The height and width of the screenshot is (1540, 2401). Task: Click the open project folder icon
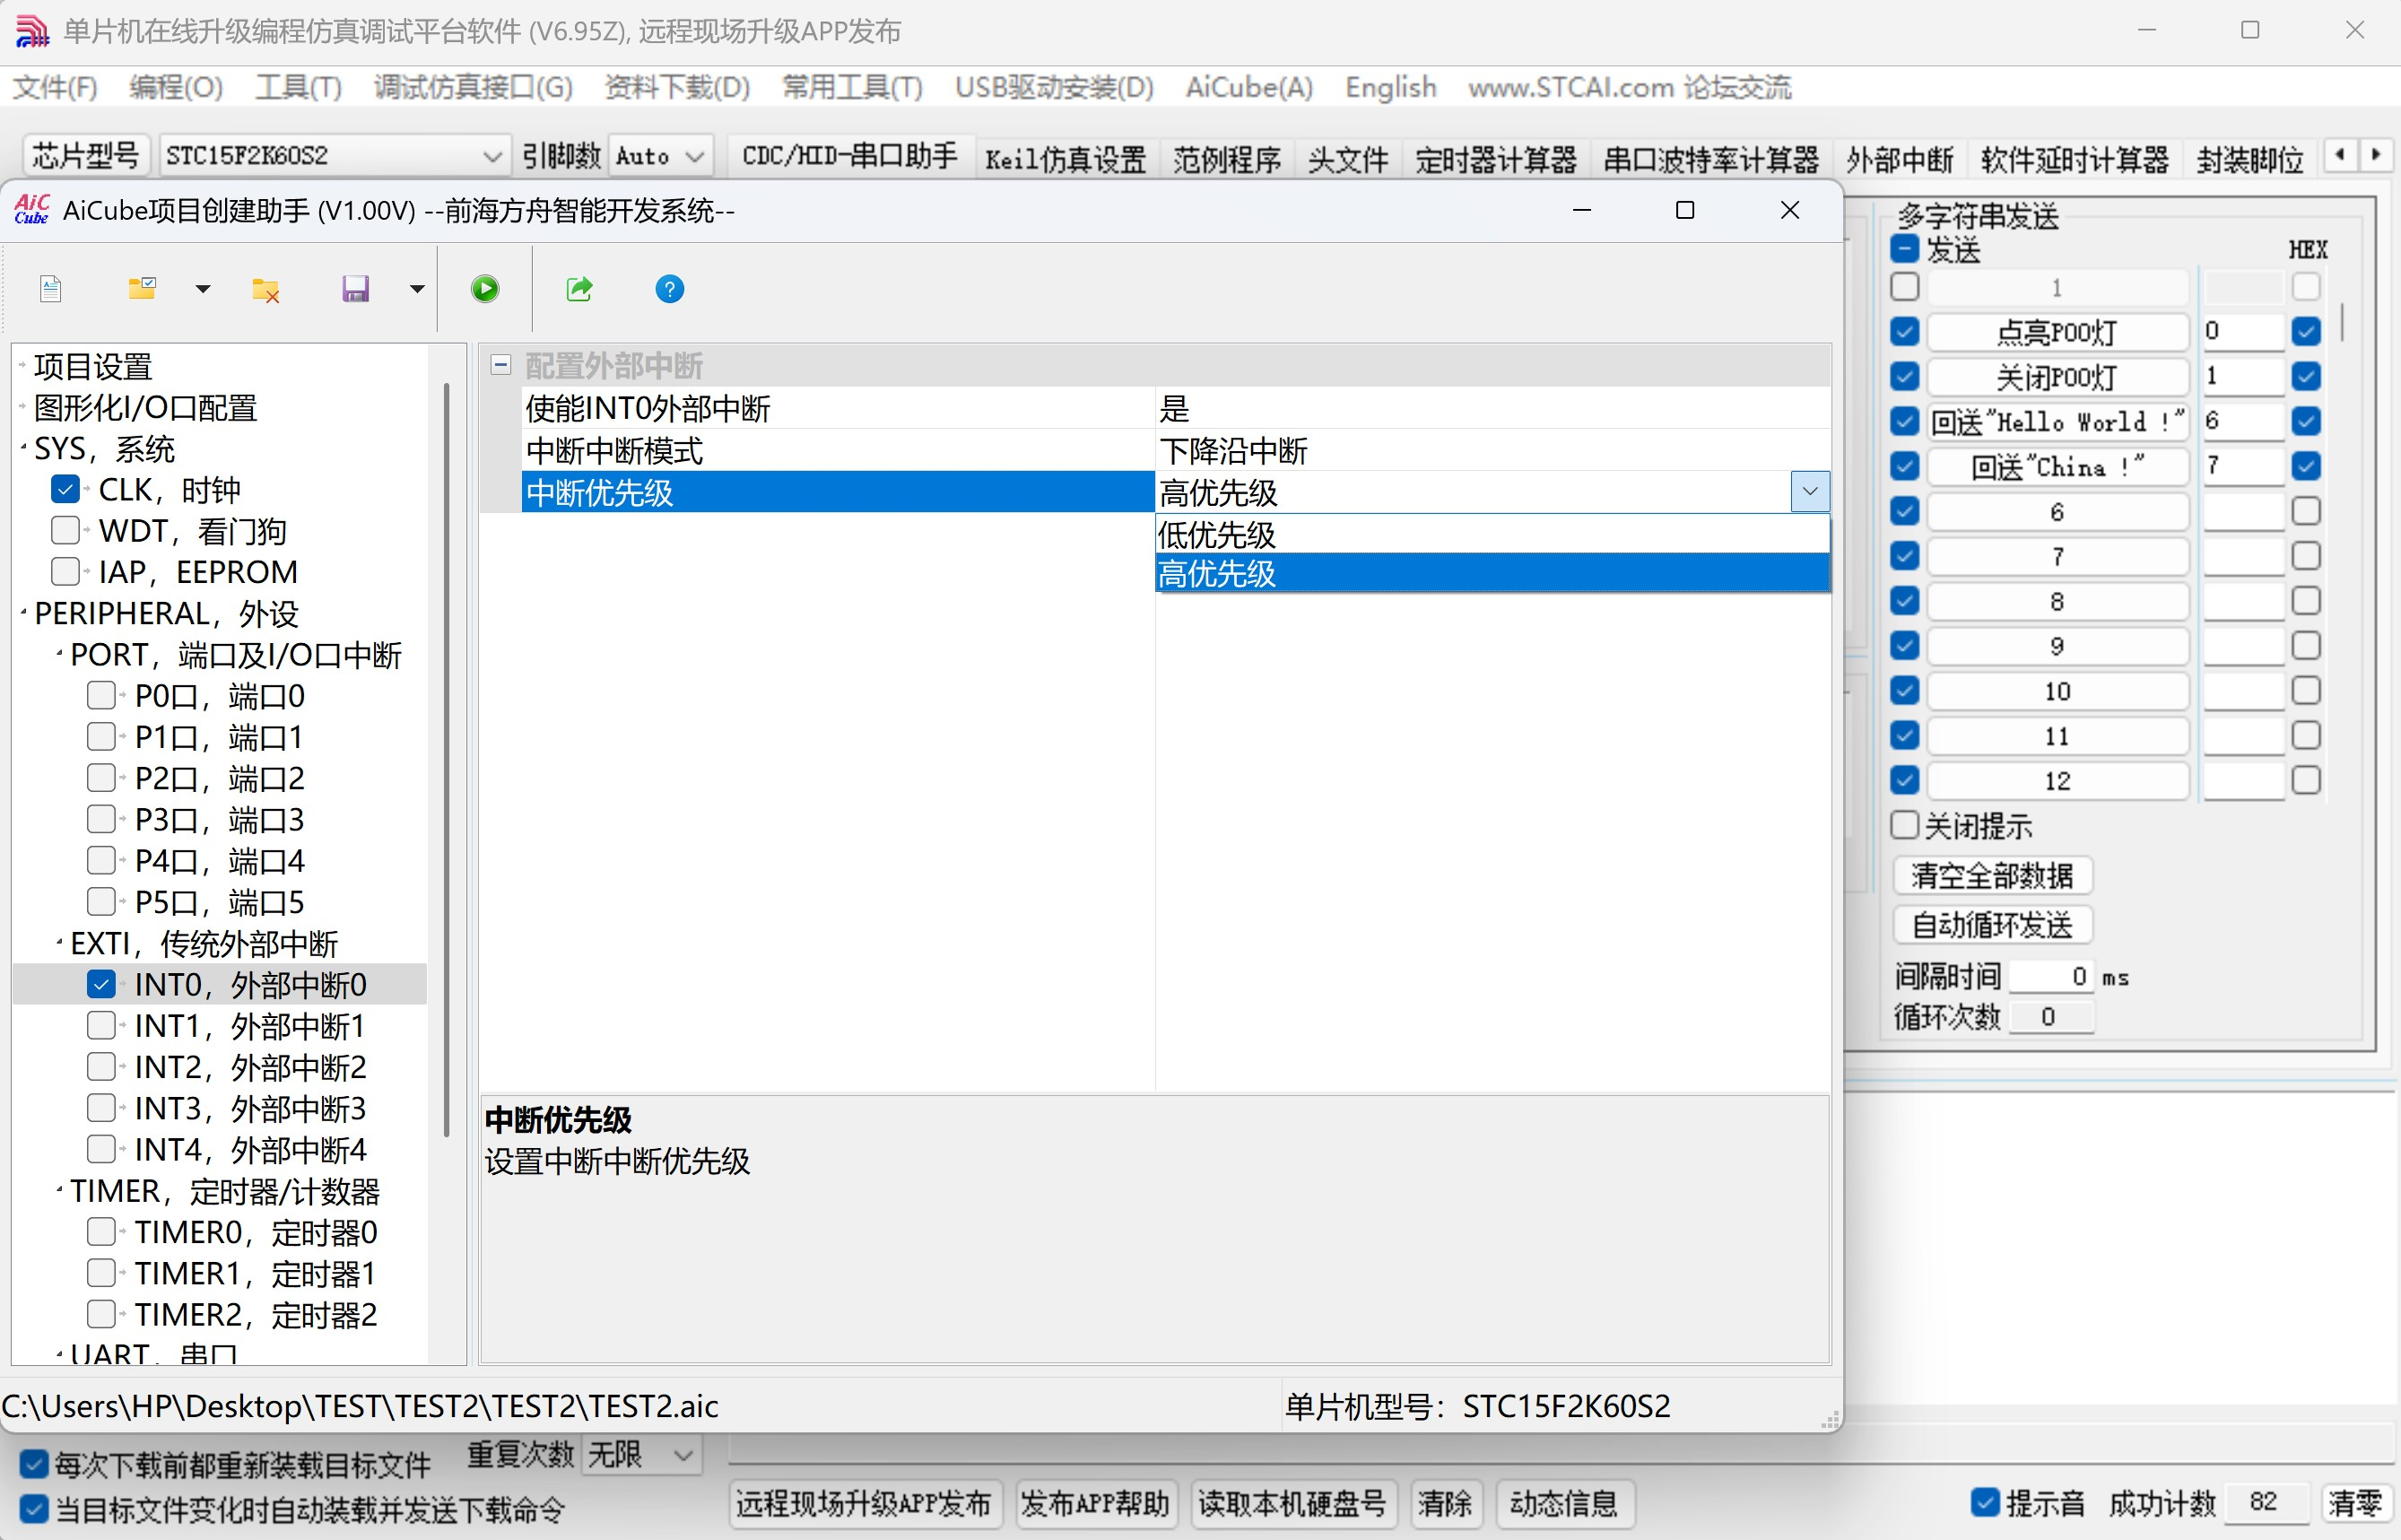(143, 289)
